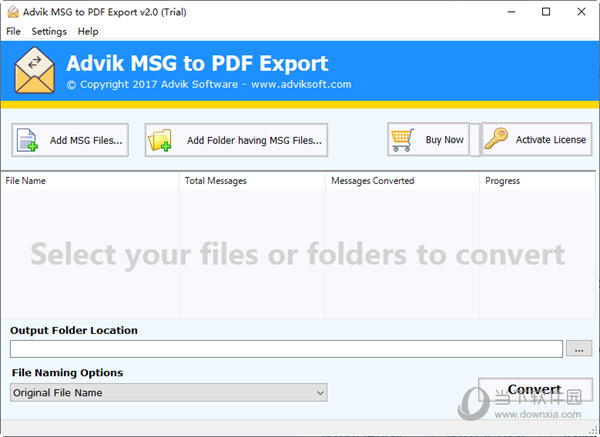The image size is (600, 437).
Task: Click the folder-plus icon on Add Folder button
Action: click(x=160, y=140)
